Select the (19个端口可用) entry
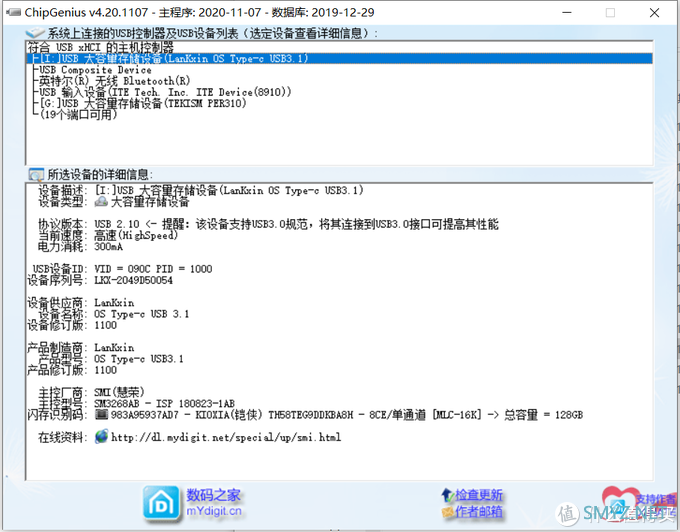 (78, 115)
